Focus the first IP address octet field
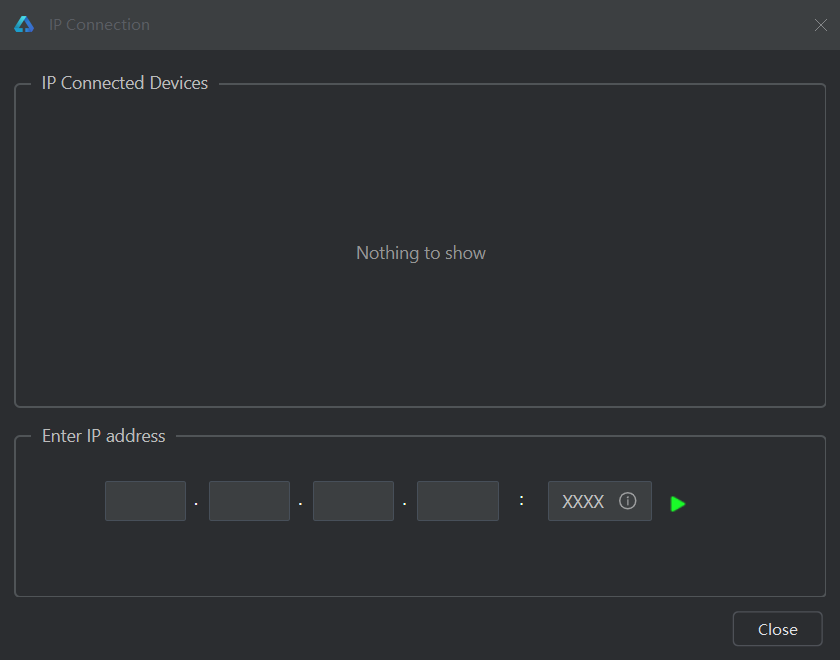 [145, 501]
